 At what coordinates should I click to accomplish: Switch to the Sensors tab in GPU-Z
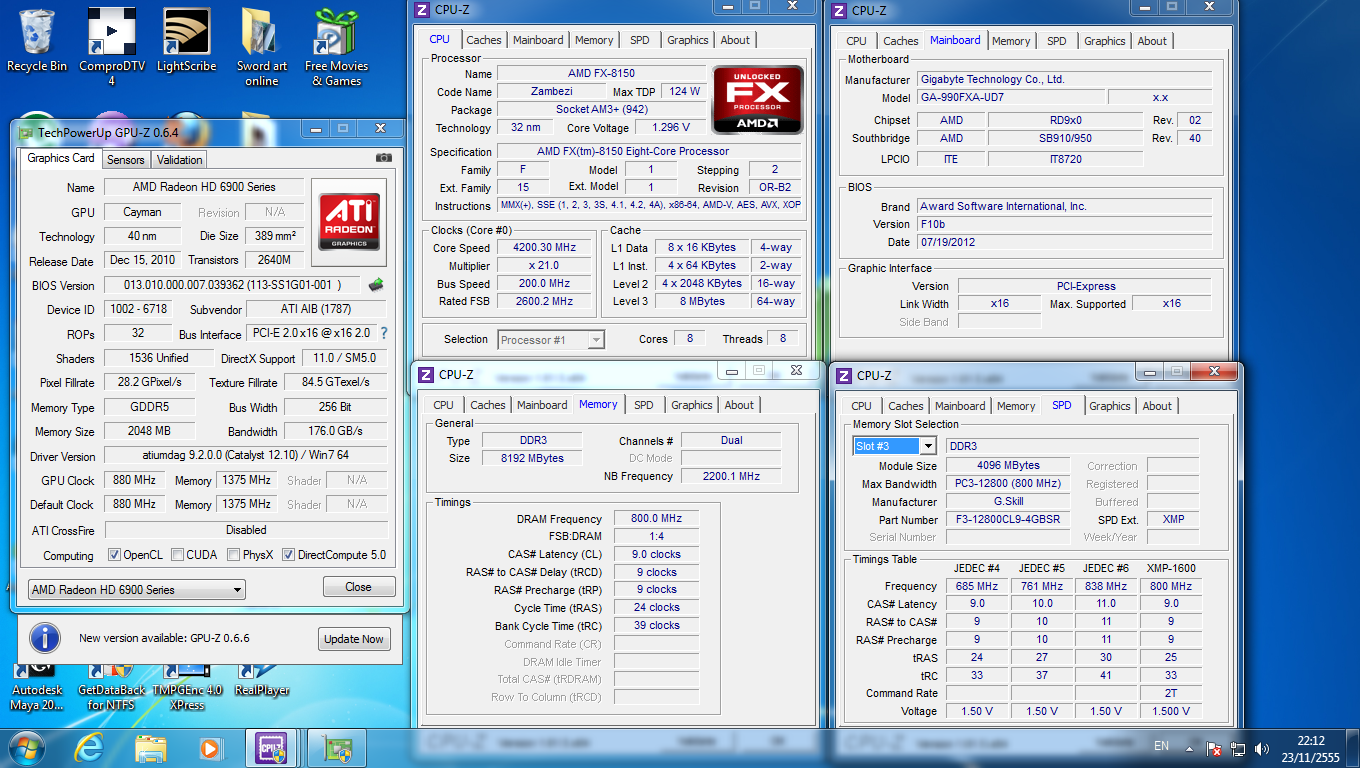pyautogui.click(x=126, y=160)
